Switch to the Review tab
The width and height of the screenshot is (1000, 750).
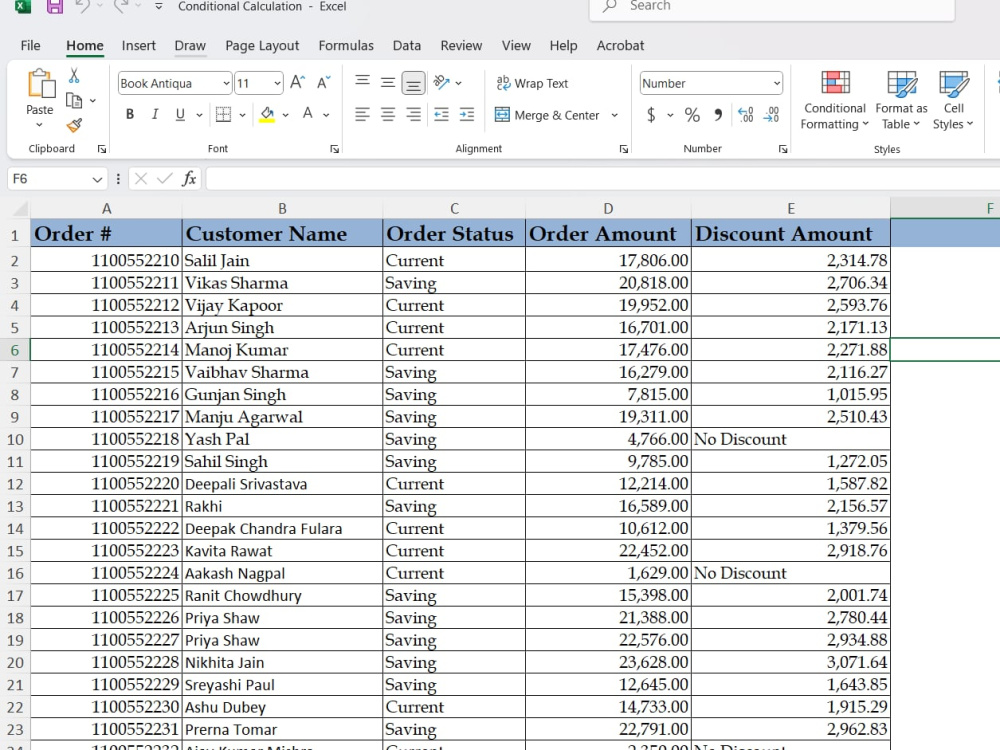pyautogui.click(x=460, y=45)
